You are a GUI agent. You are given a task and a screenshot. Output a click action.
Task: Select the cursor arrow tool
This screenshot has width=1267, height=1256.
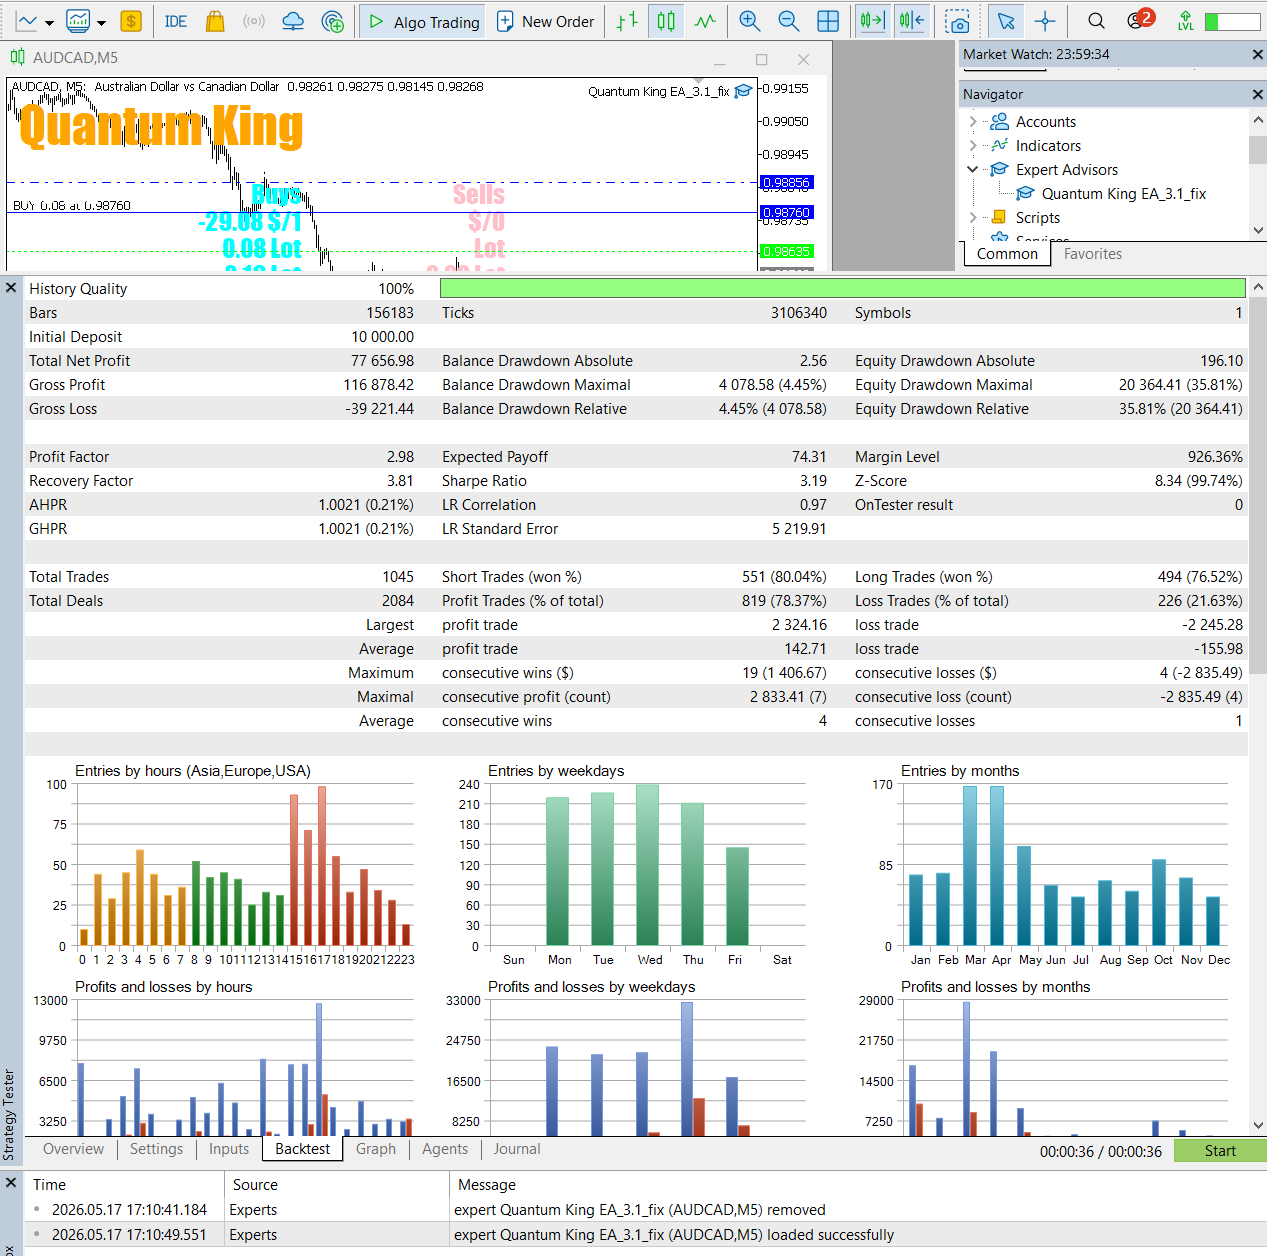1006,21
